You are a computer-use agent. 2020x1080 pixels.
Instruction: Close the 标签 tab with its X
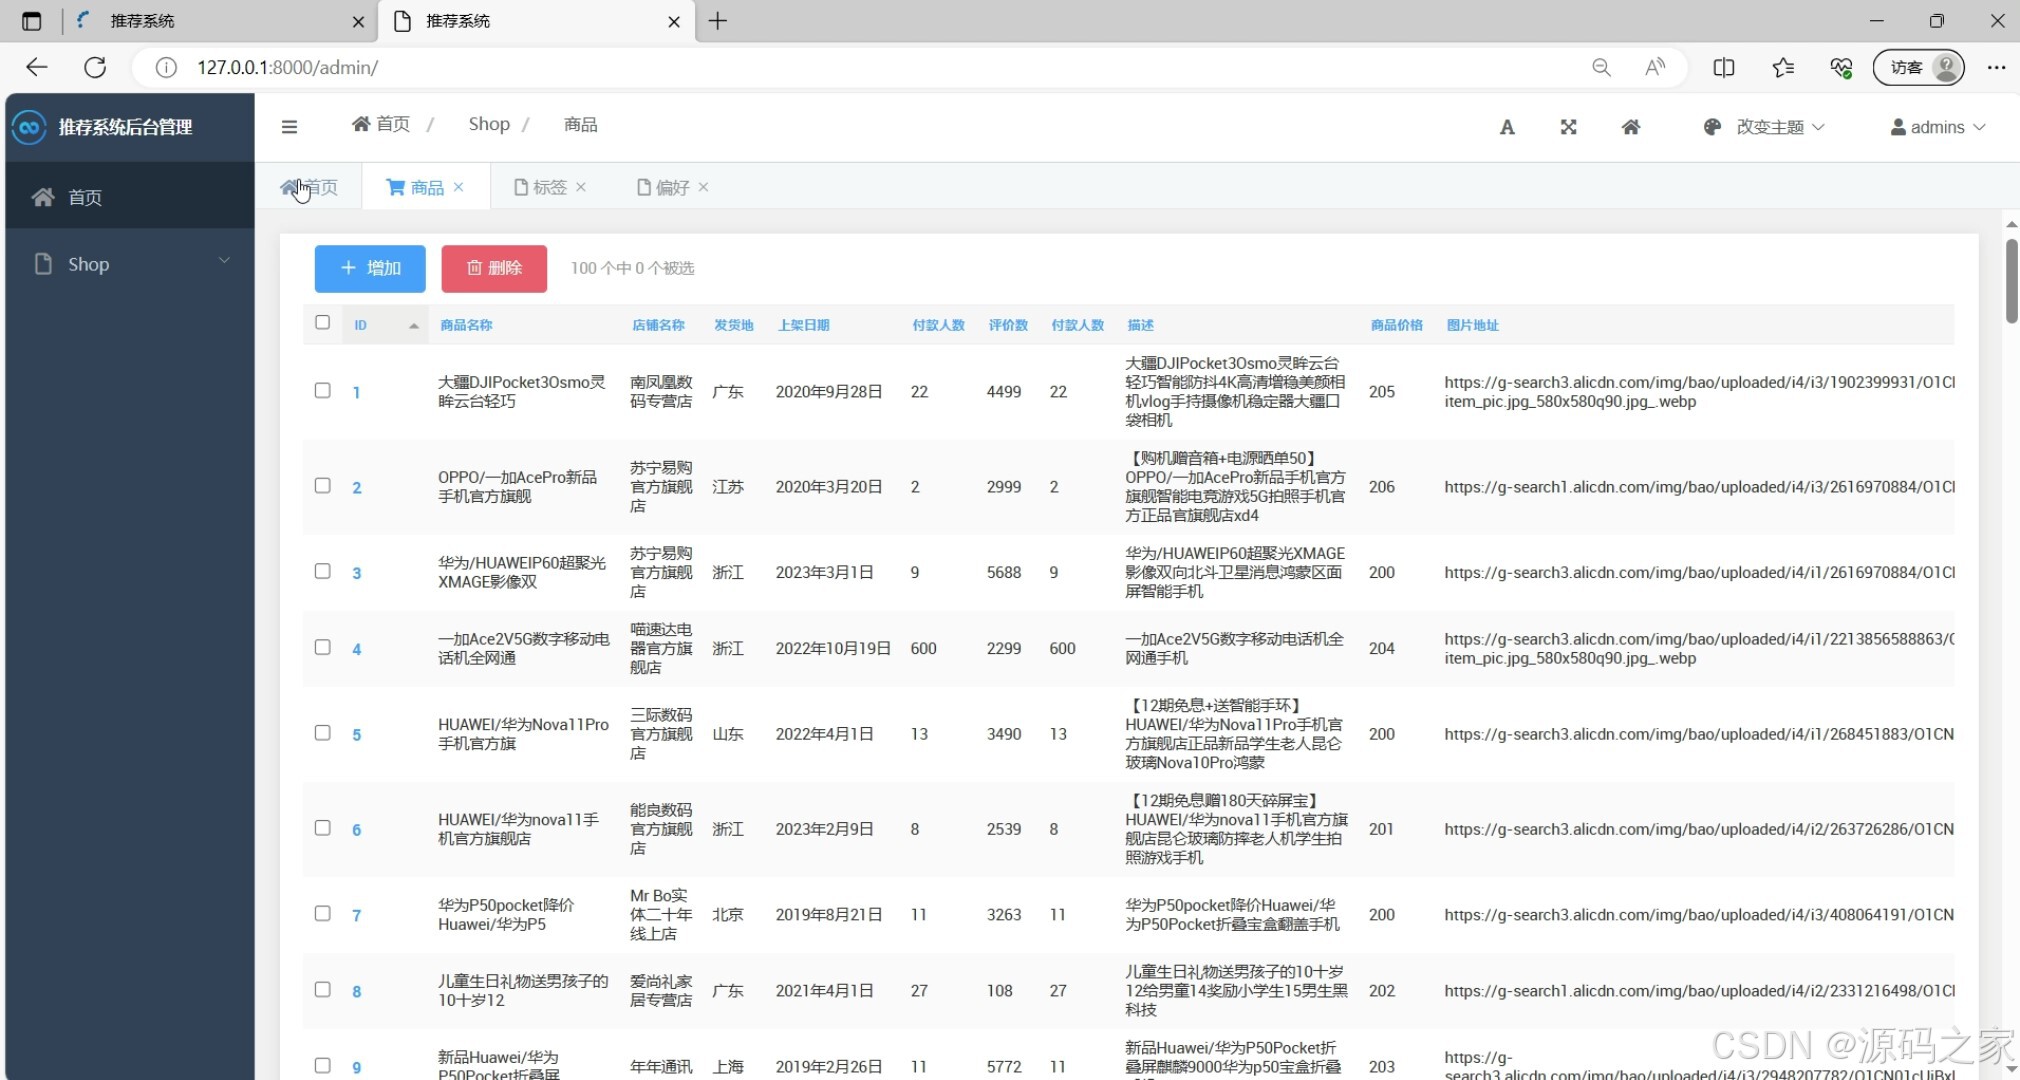[x=581, y=187]
